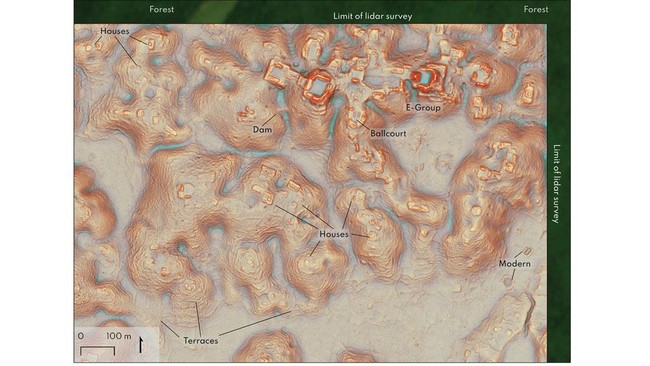Click the 'Dam' label
Viewport: 650px width, 366px height.
[262, 130]
